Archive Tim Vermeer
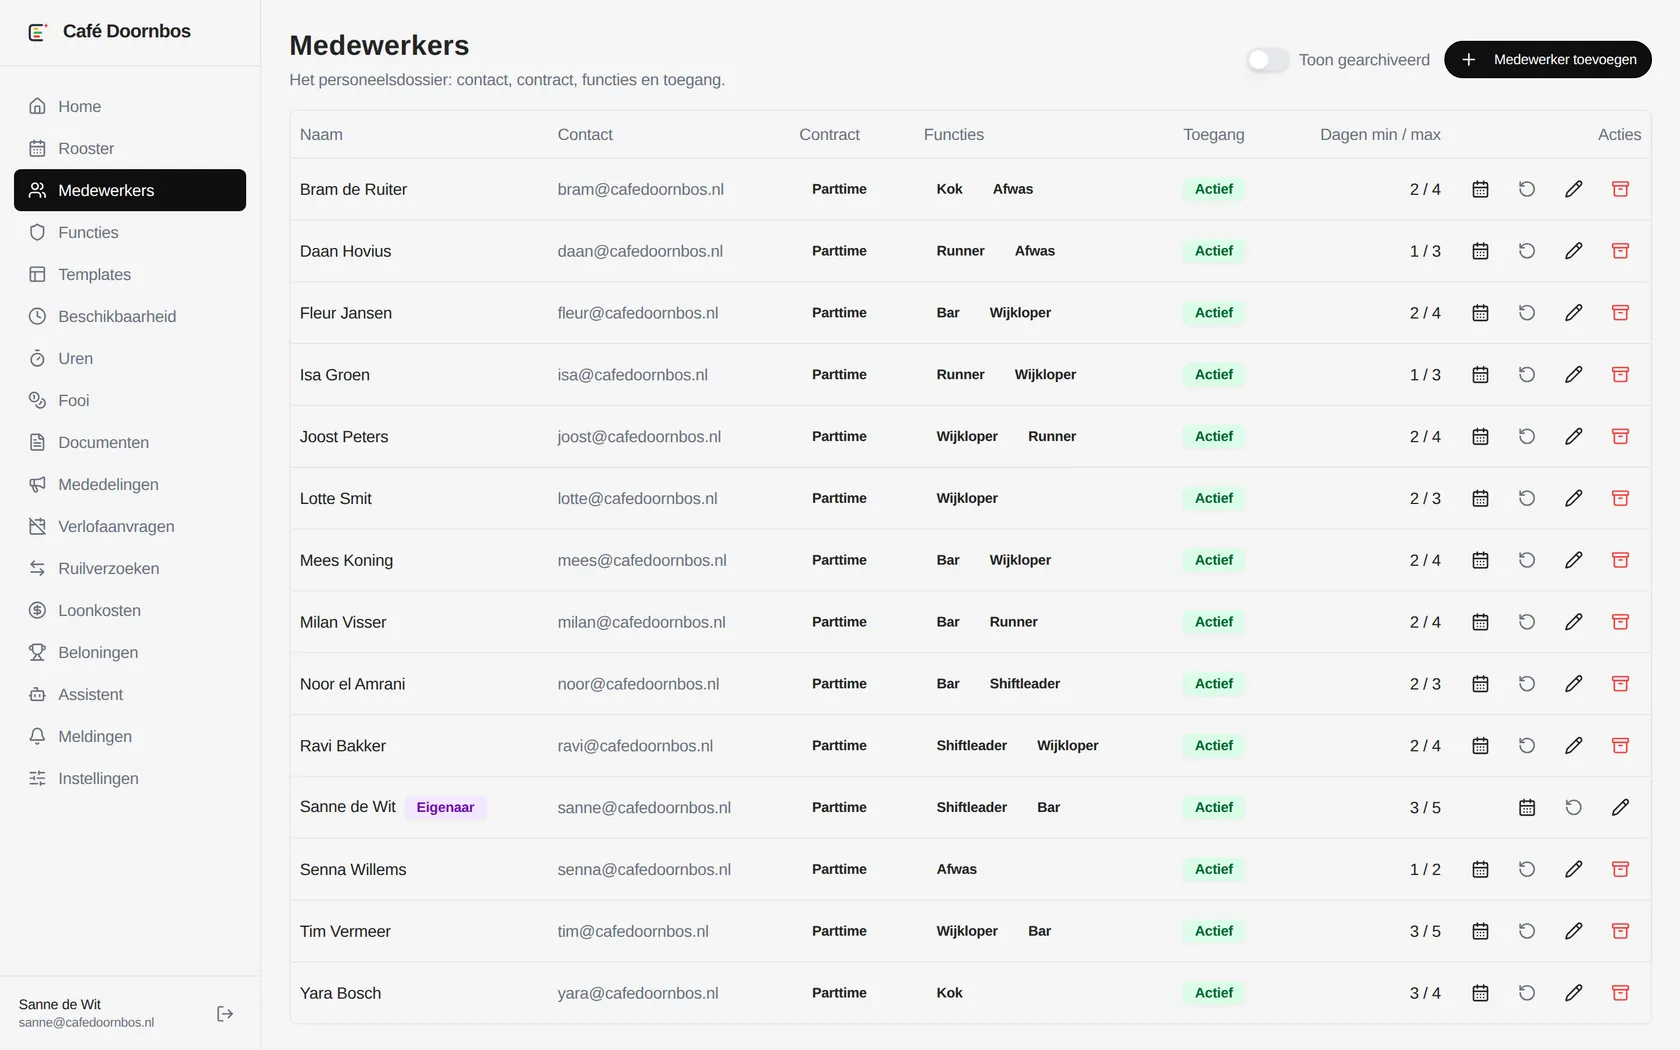This screenshot has height=1050, width=1680. pyautogui.click(x=1621, y=931)
